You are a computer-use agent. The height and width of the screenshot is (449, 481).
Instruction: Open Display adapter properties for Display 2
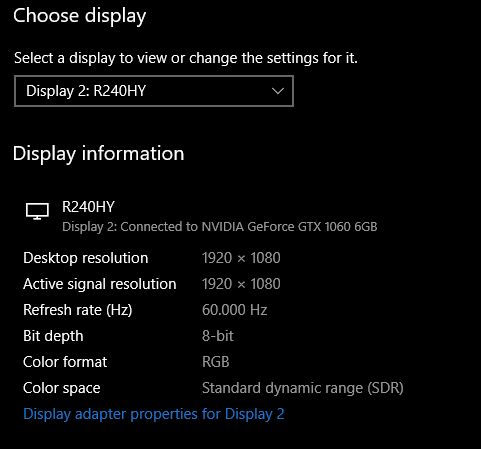154,414
